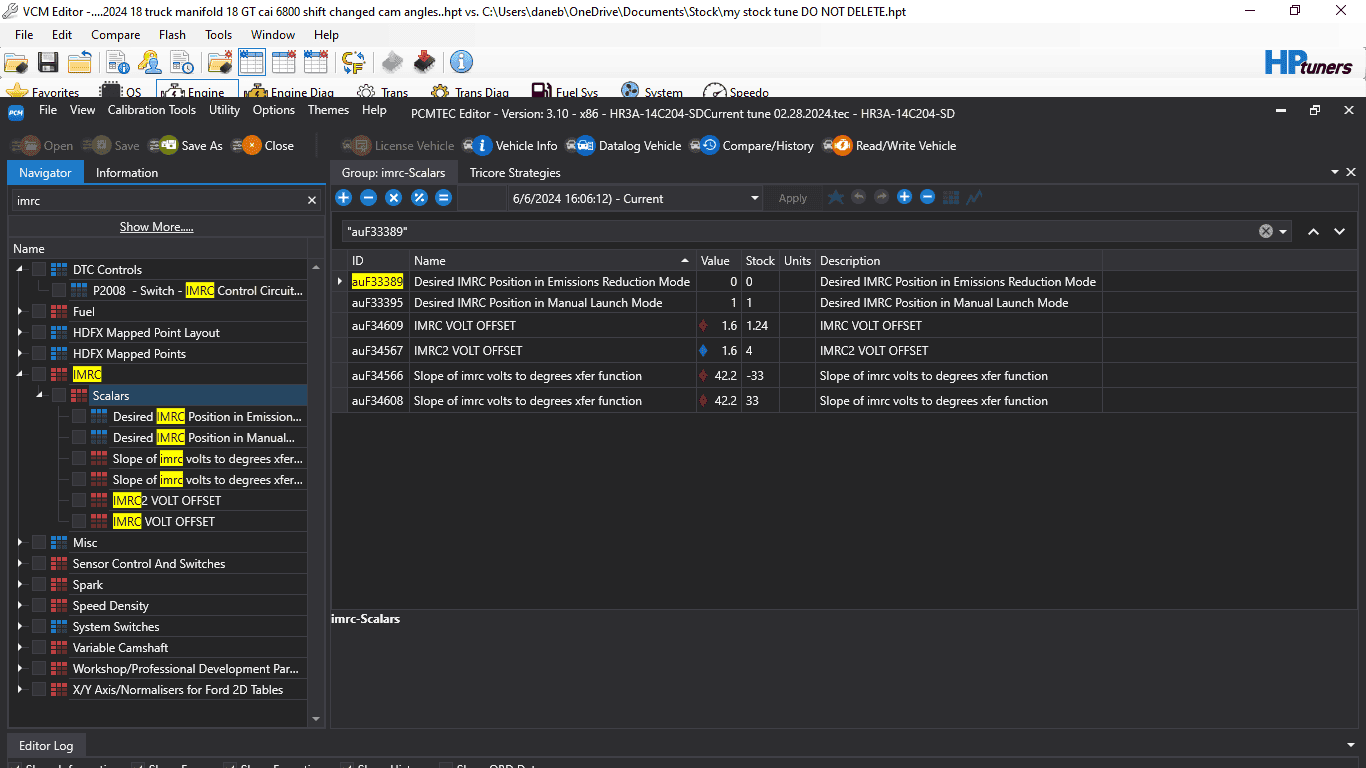Click the Show More link in Navigator
This screenshot has height=768, width=1366.
click(x=157, y=227)
